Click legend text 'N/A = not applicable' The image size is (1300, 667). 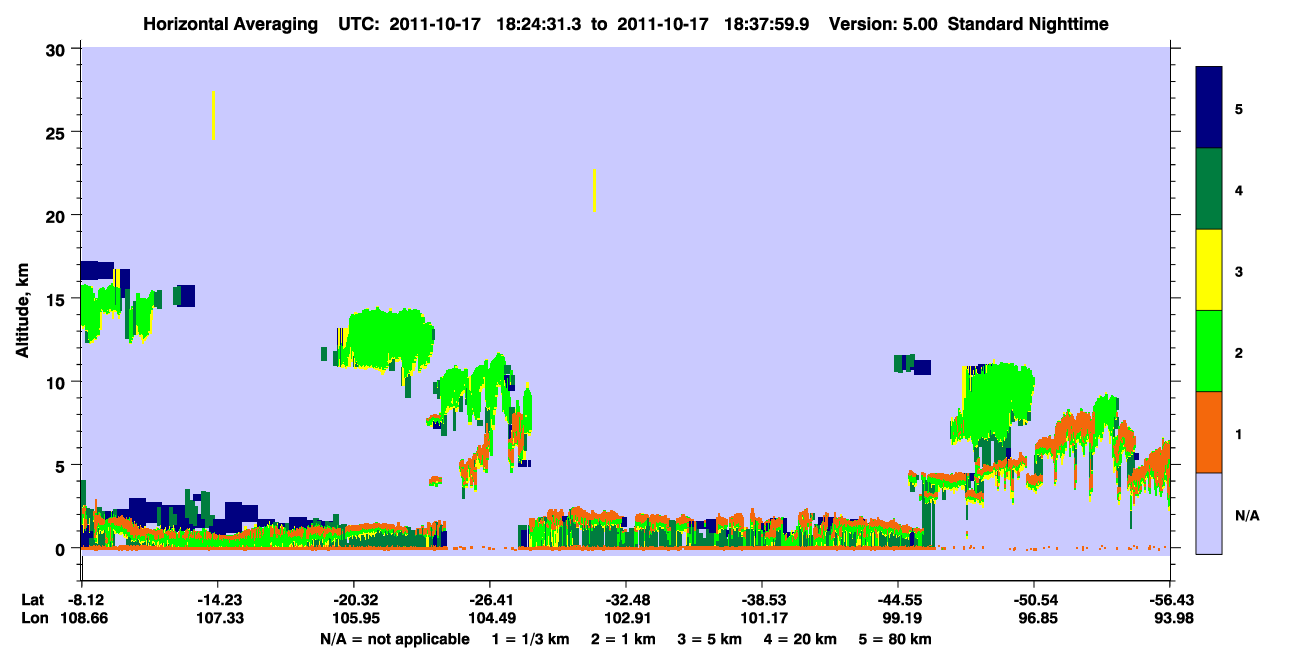click(x=394, y=639)
